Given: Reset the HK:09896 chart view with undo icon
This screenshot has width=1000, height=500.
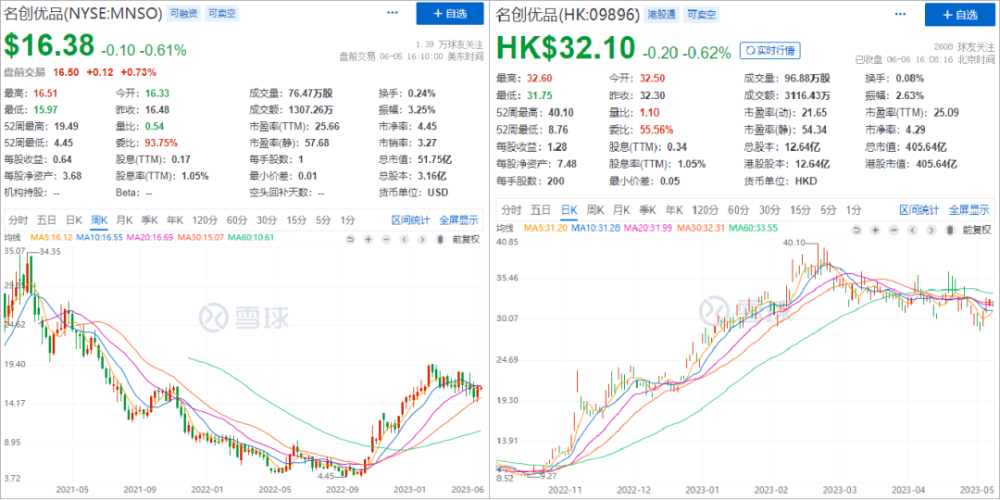Looking at the screenshot, I should point(857,229).
